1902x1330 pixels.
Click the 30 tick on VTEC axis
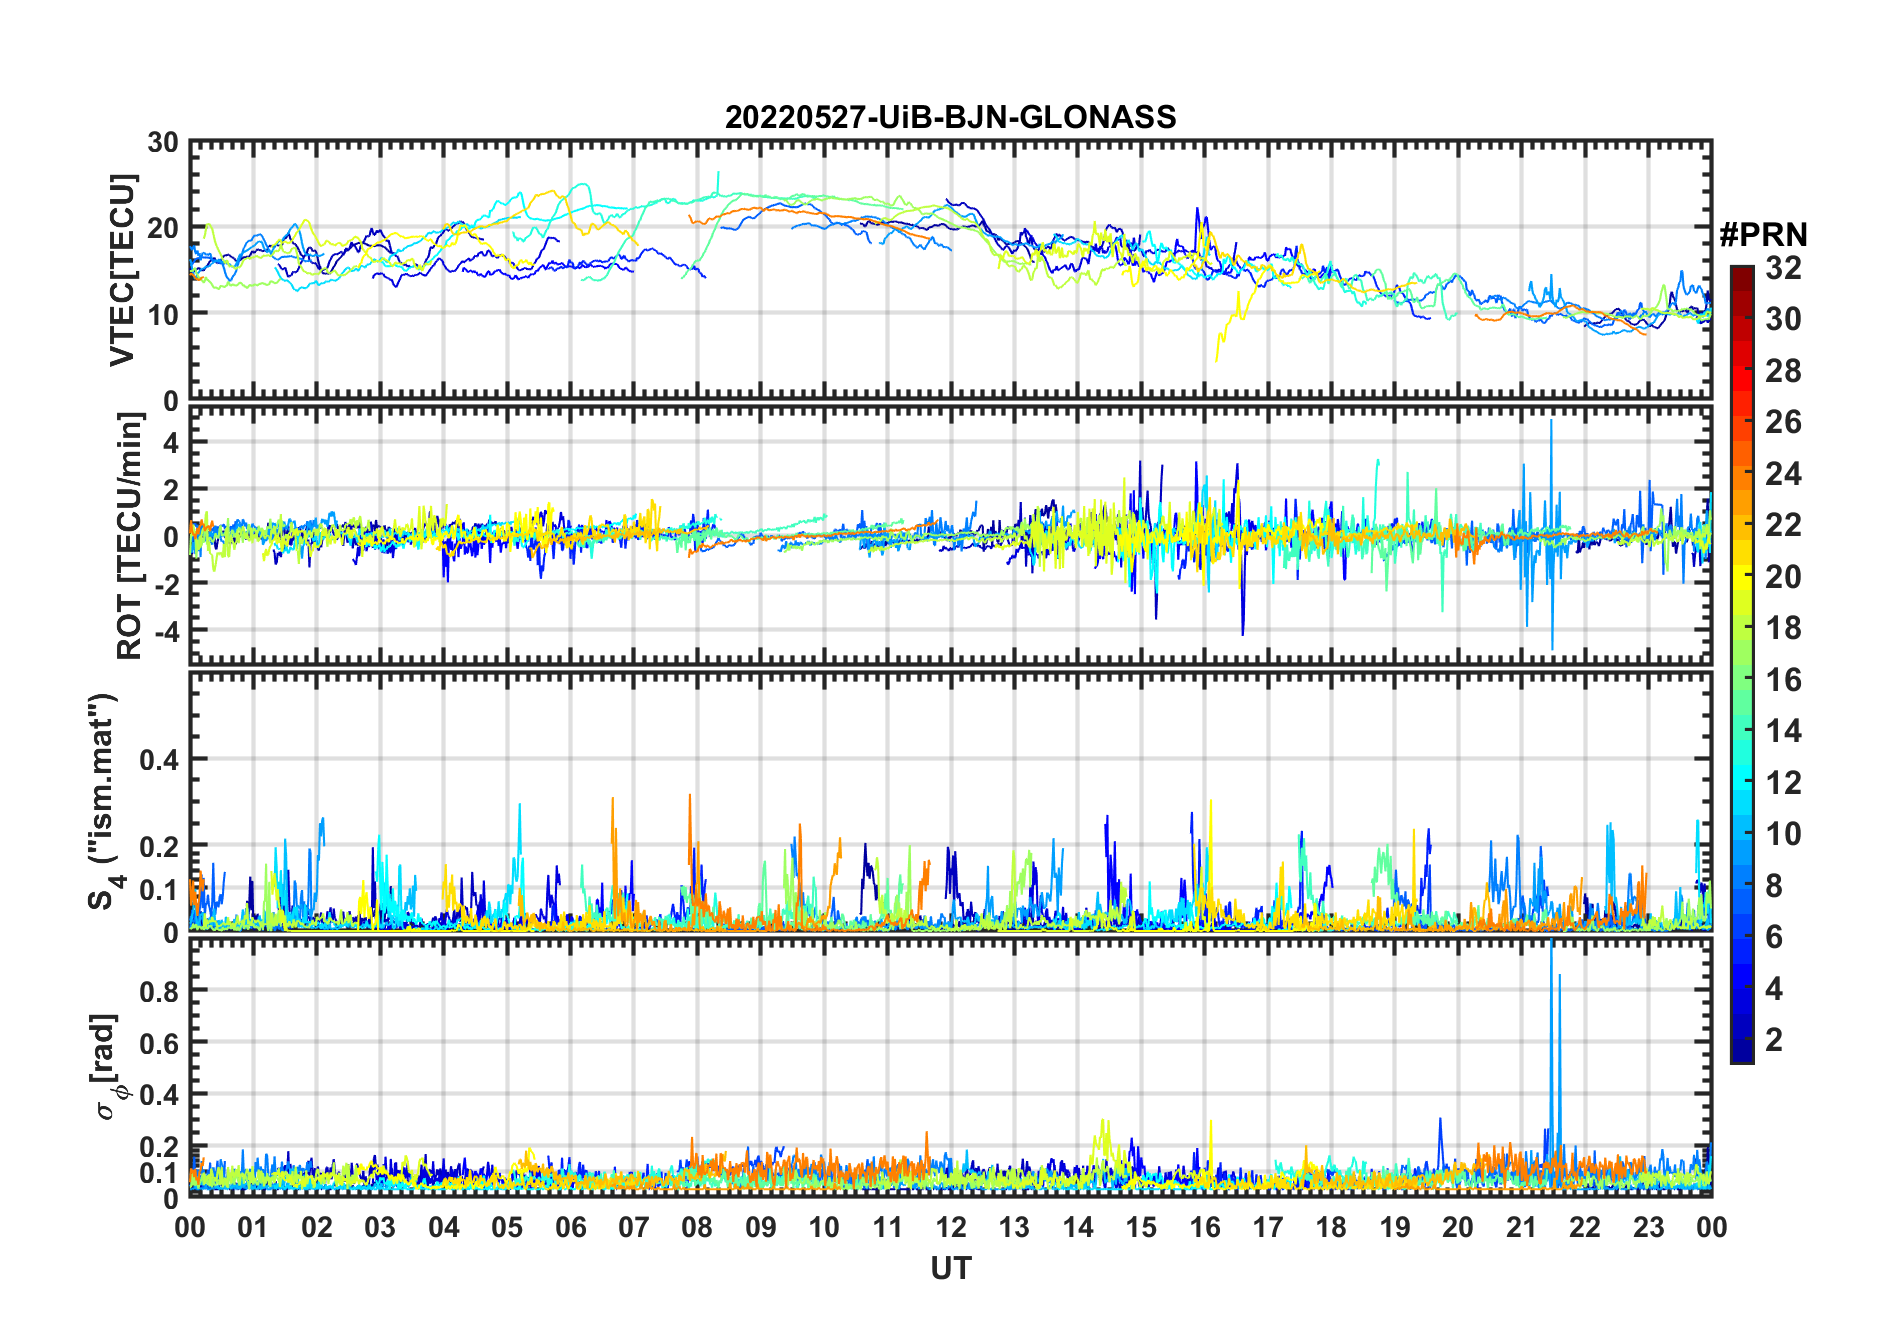163,143
